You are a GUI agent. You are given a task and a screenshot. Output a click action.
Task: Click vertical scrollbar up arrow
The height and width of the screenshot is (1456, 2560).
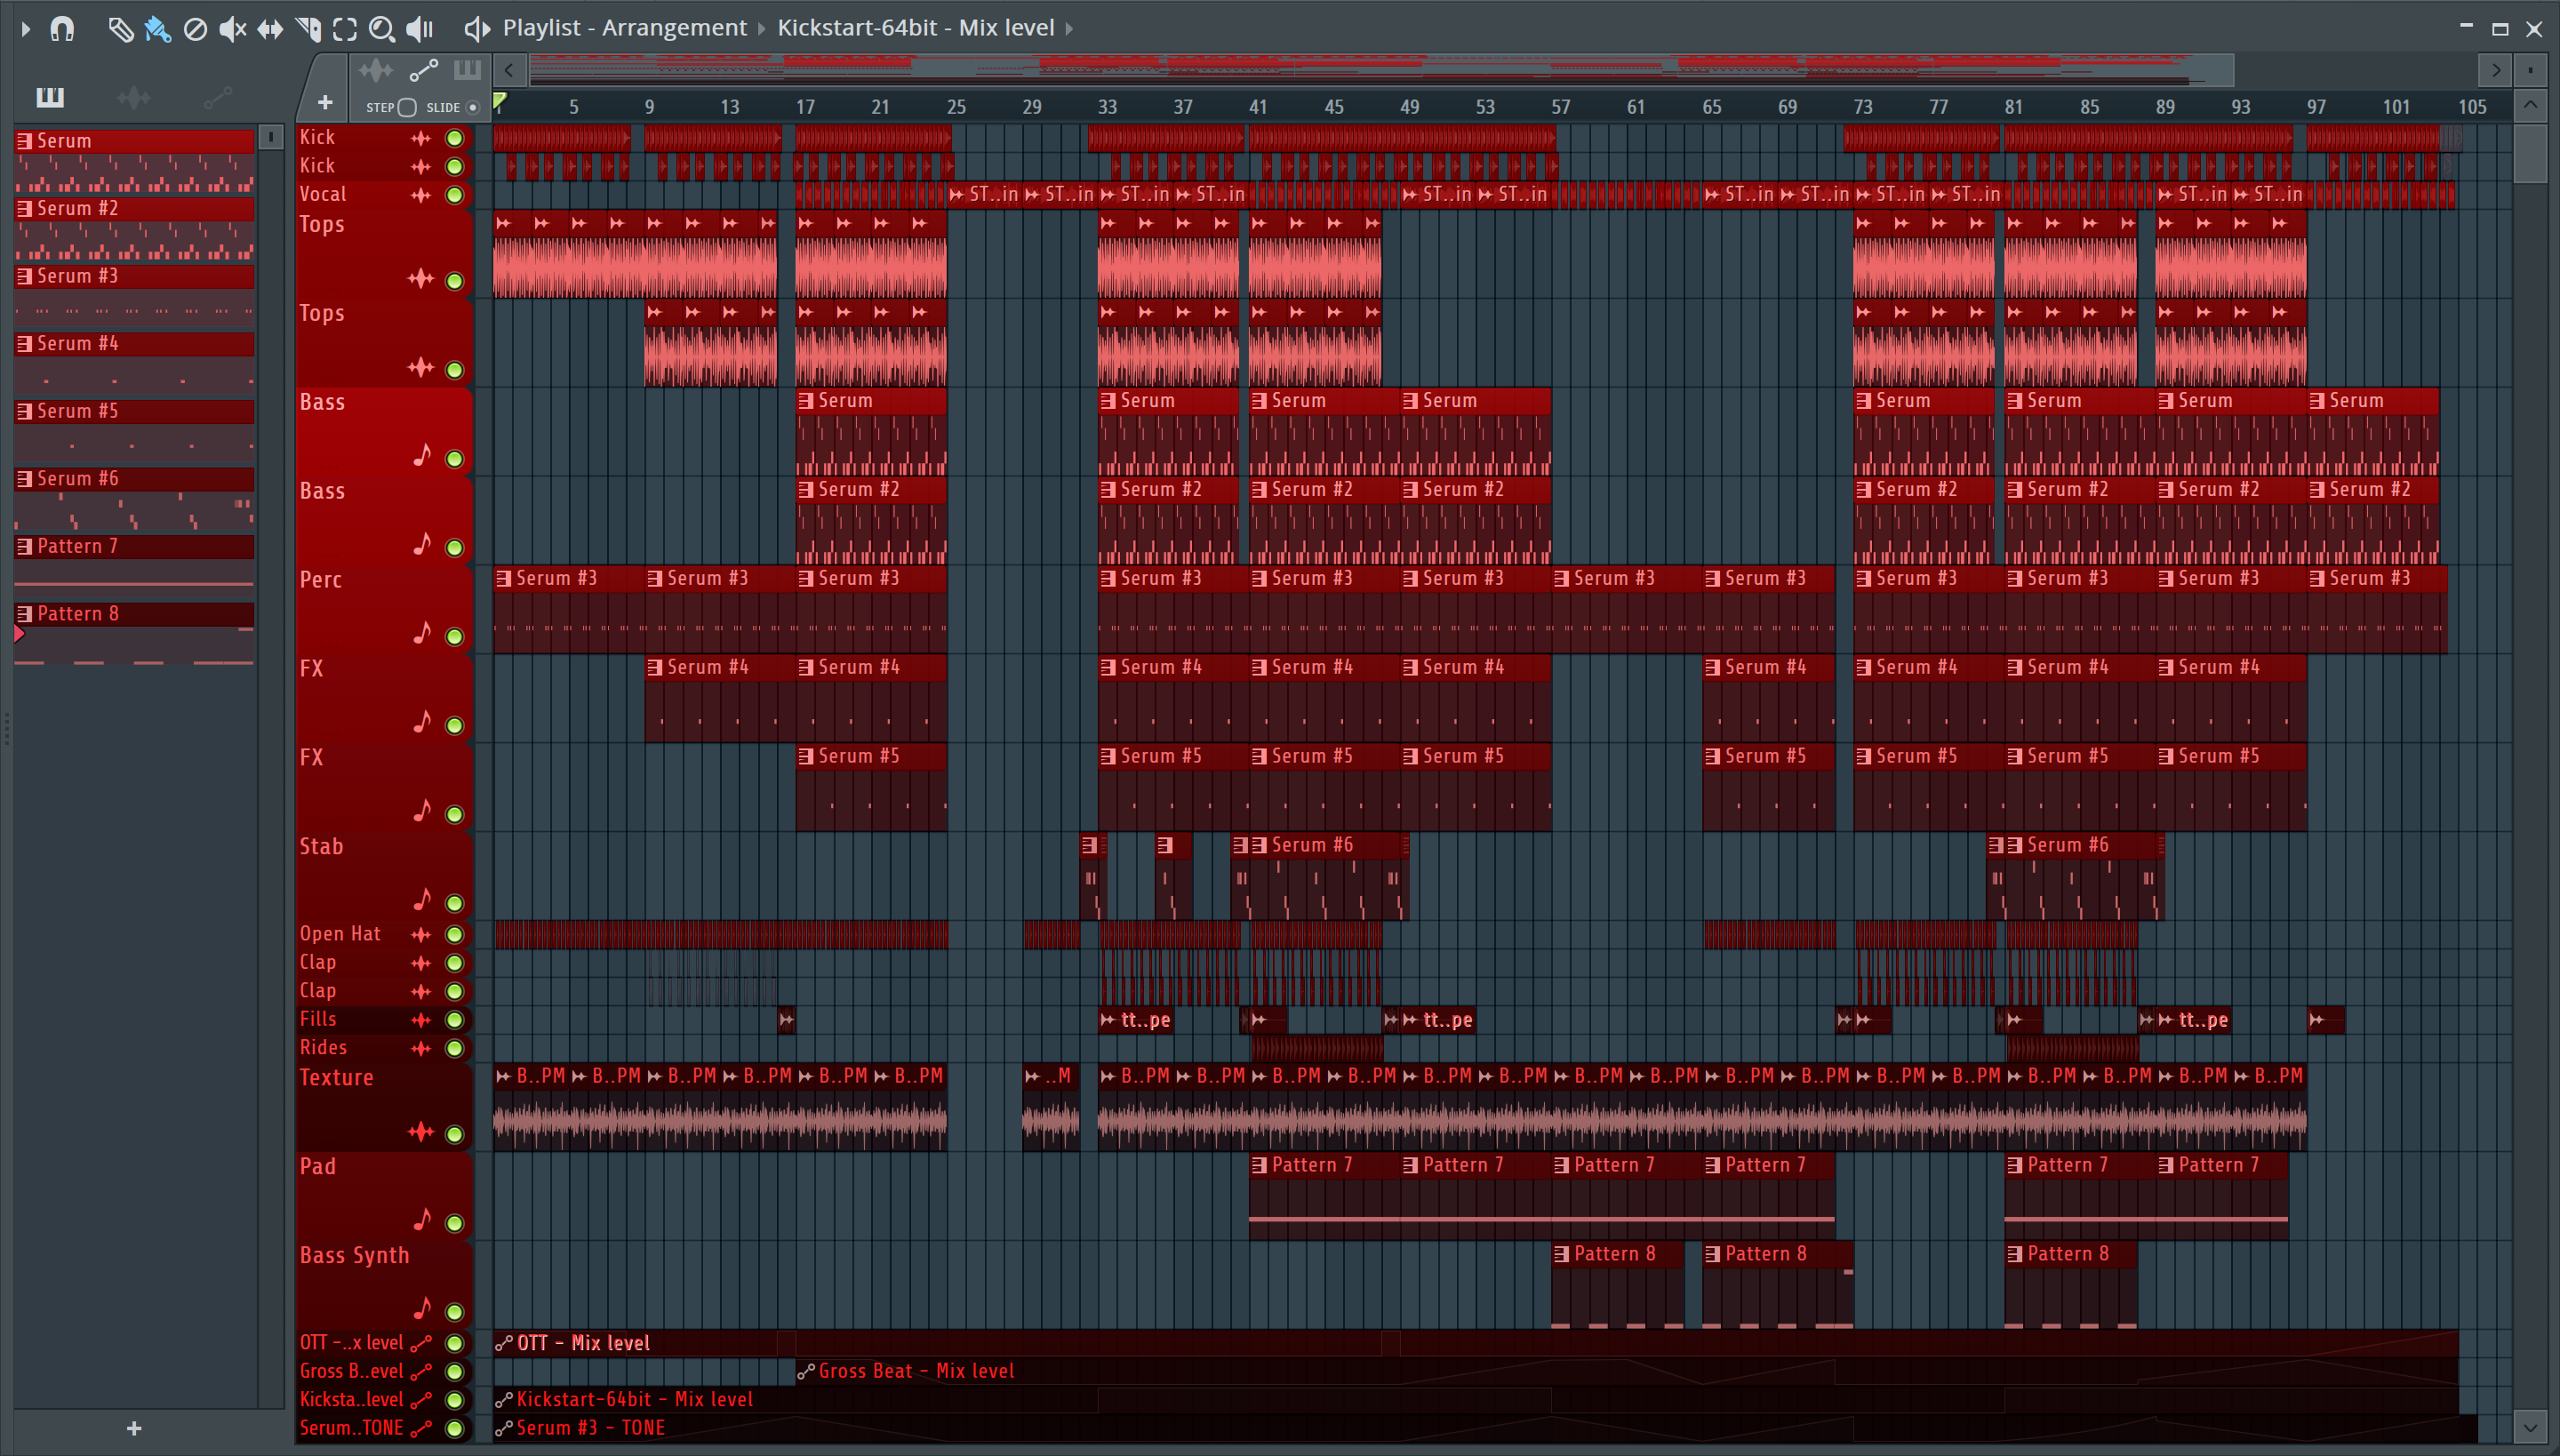click(2530, 105)
